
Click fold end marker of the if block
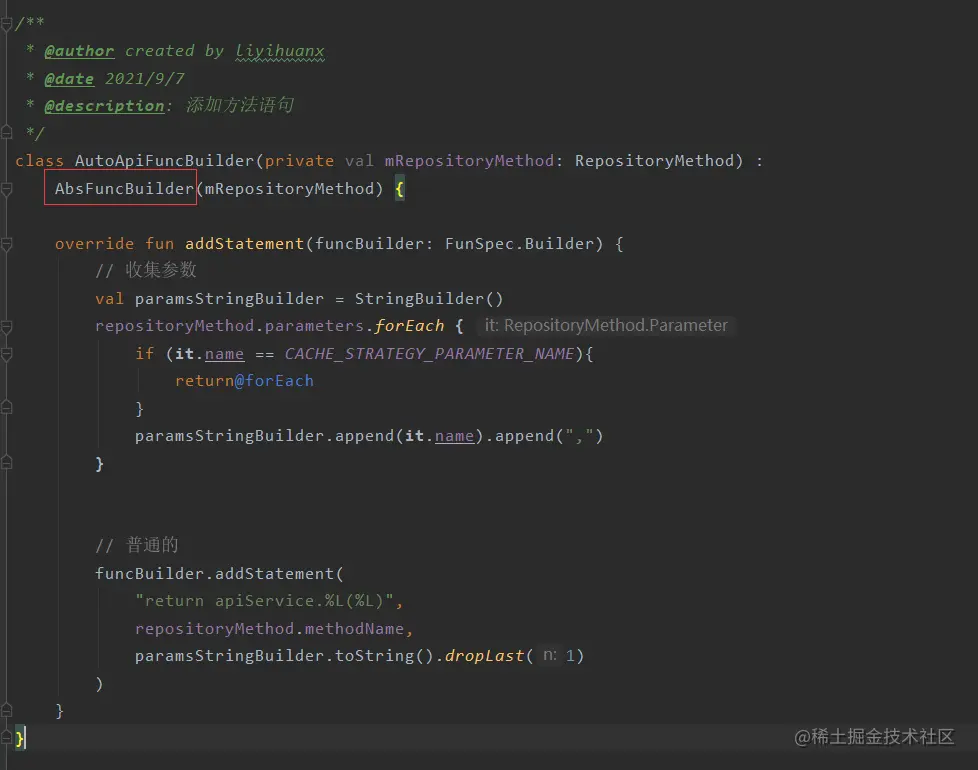6,408
